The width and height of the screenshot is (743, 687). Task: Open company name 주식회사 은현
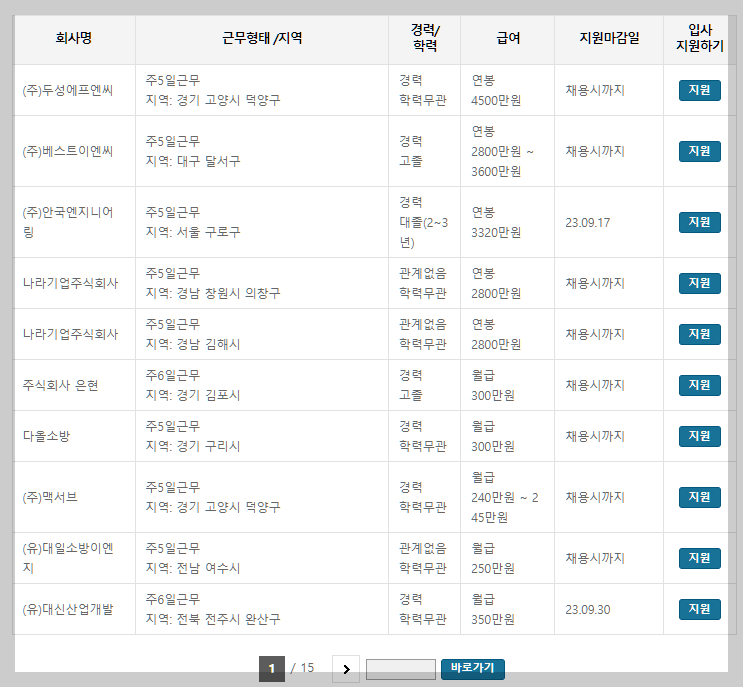click(x=60, y=385)
